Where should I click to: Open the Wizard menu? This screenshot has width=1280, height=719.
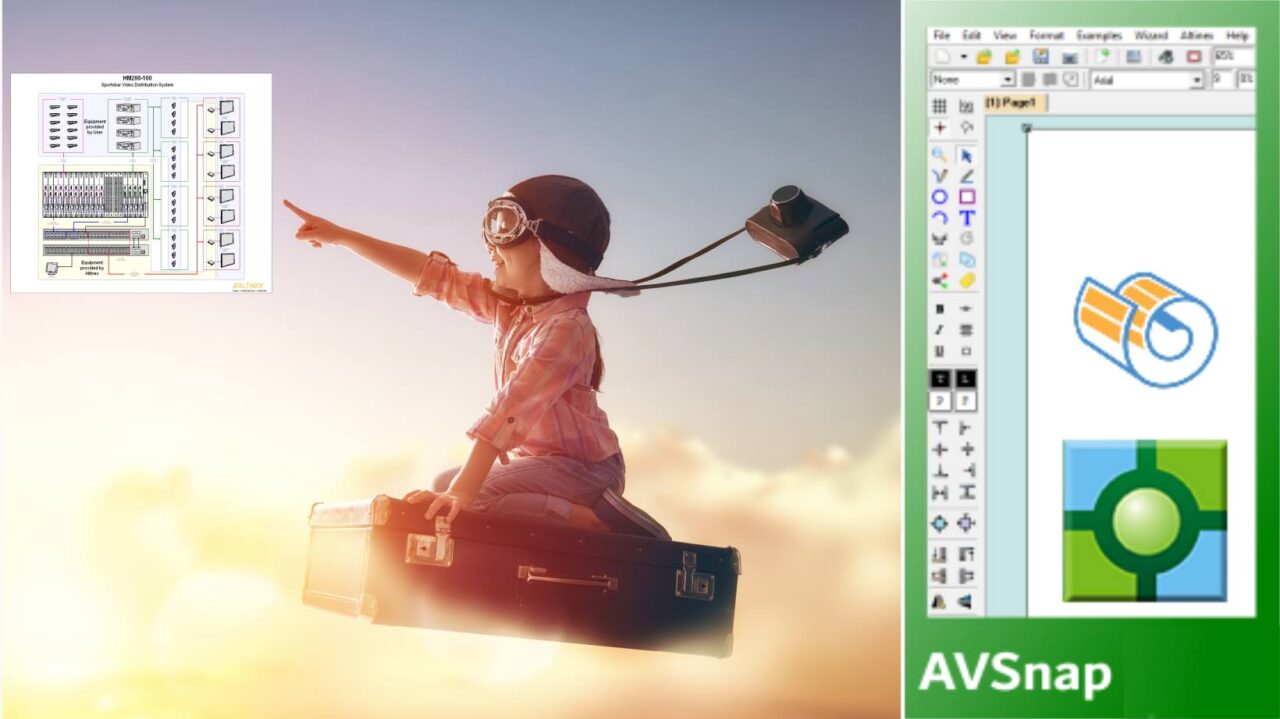[1153, 35]
